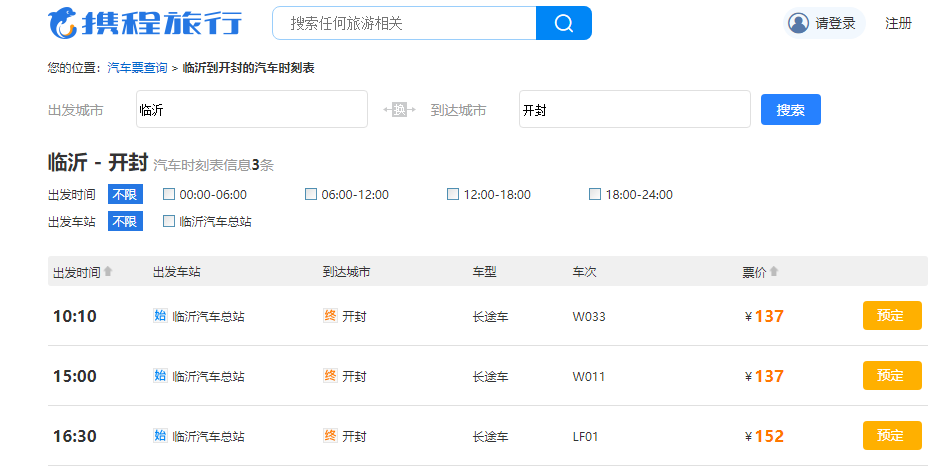Screen dimensions: 932x469
Task: Click the user avatar login icon
Action: pos(798,23)
